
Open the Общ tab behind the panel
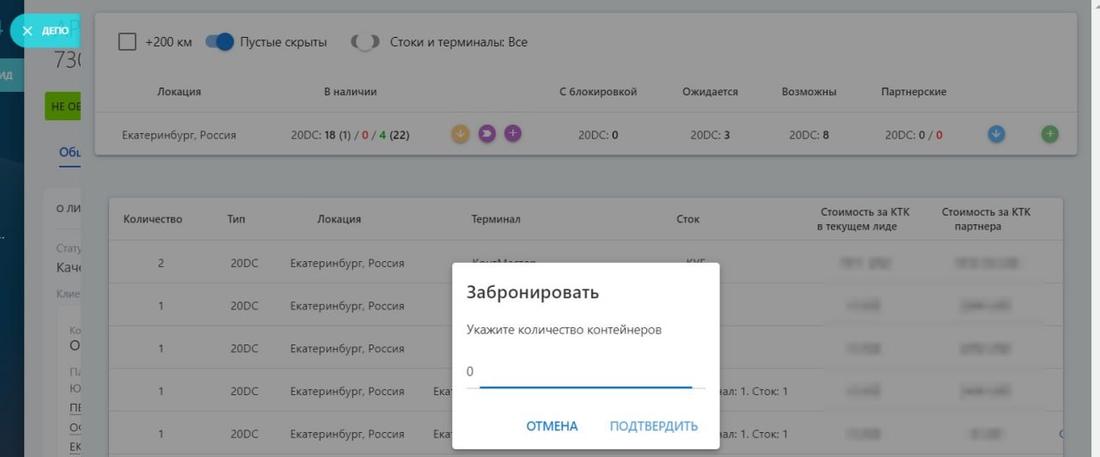[69, 153]
